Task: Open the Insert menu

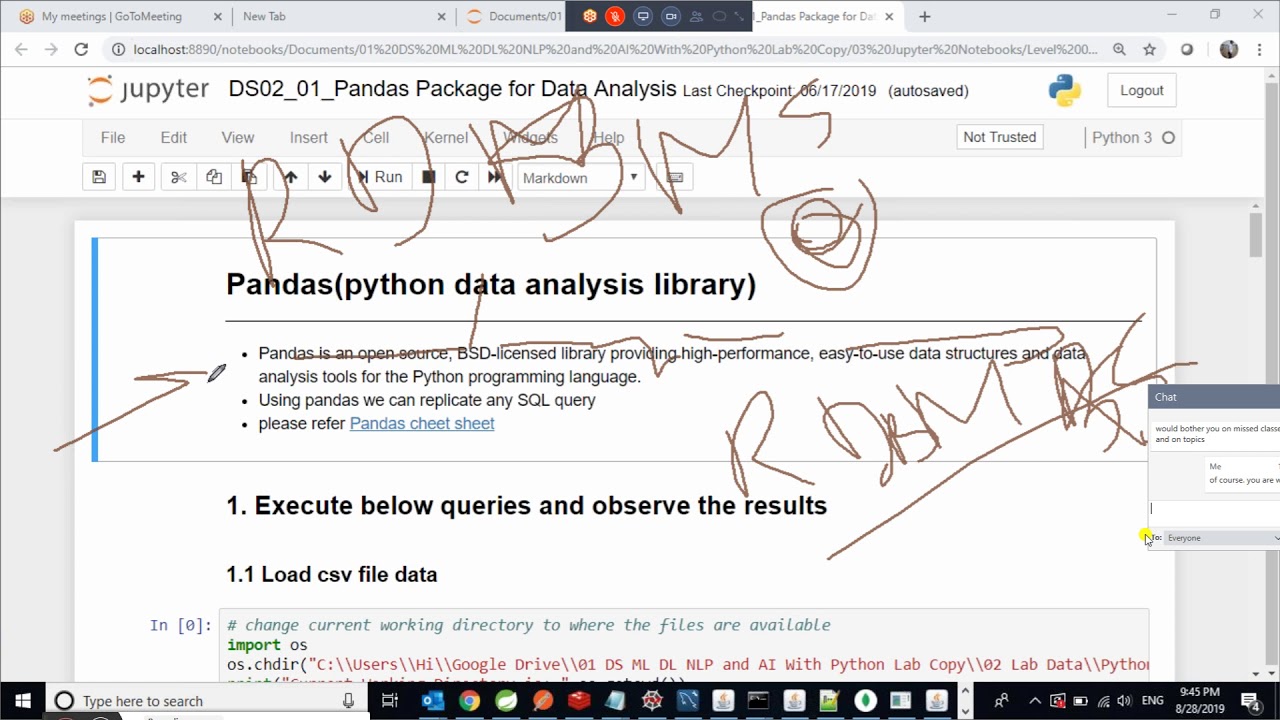Action: (x=308, y=138)
